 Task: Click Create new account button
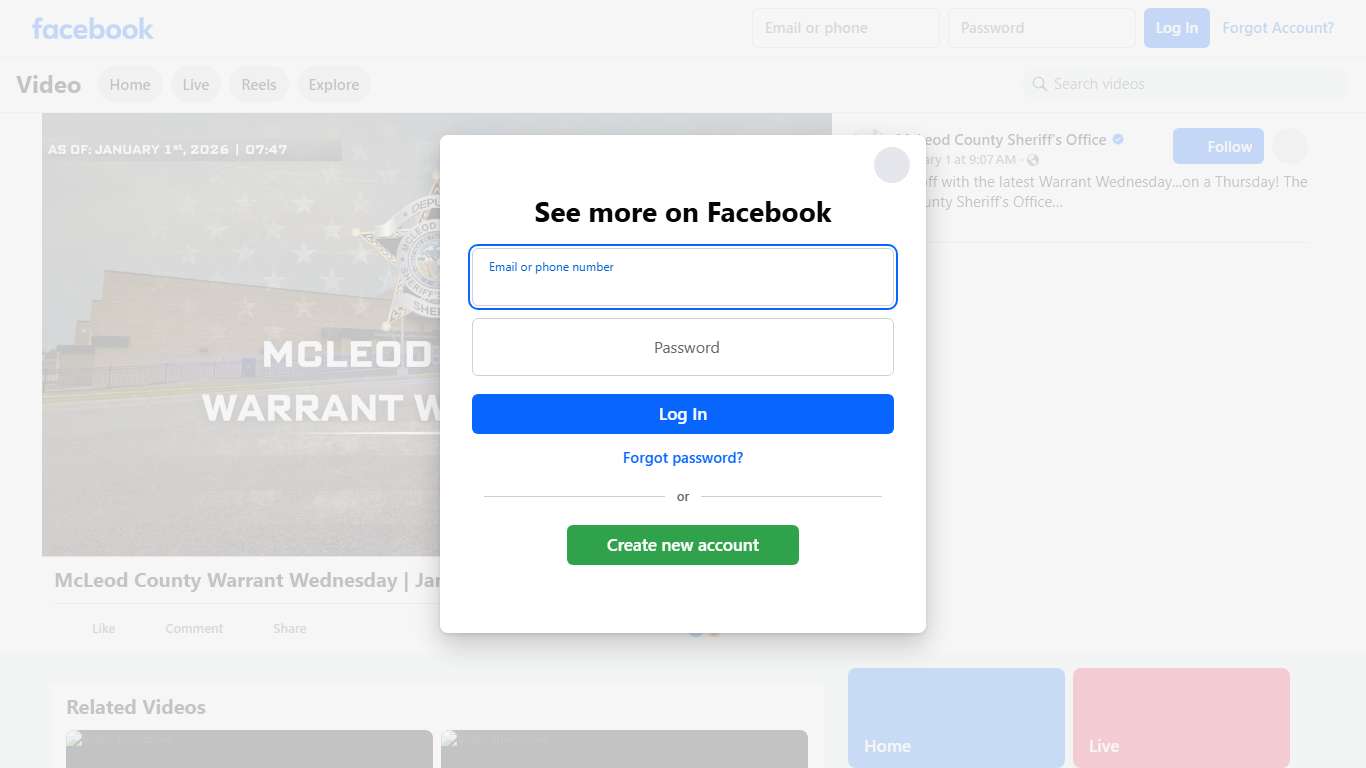click(683, 545)
